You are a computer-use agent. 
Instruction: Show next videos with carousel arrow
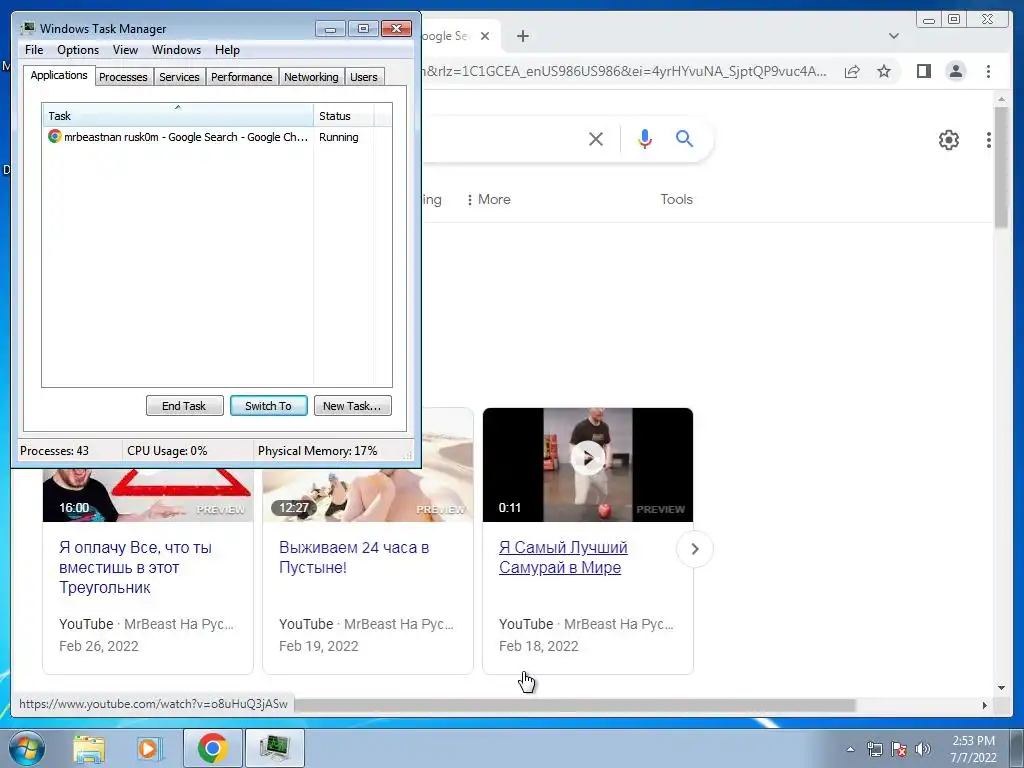pos(695,549)
